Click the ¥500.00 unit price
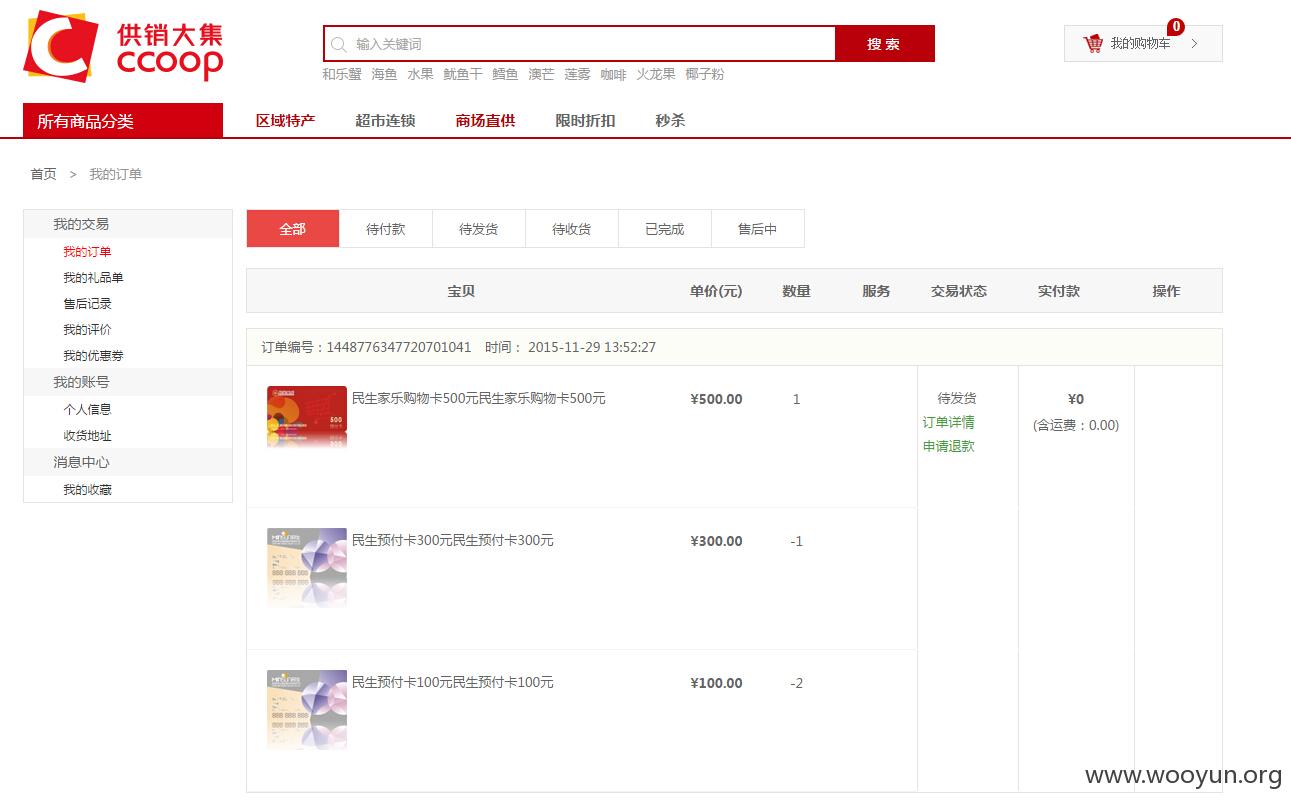Image resolution: width=1291 pixels, height=804 pixels. (716, 399)
